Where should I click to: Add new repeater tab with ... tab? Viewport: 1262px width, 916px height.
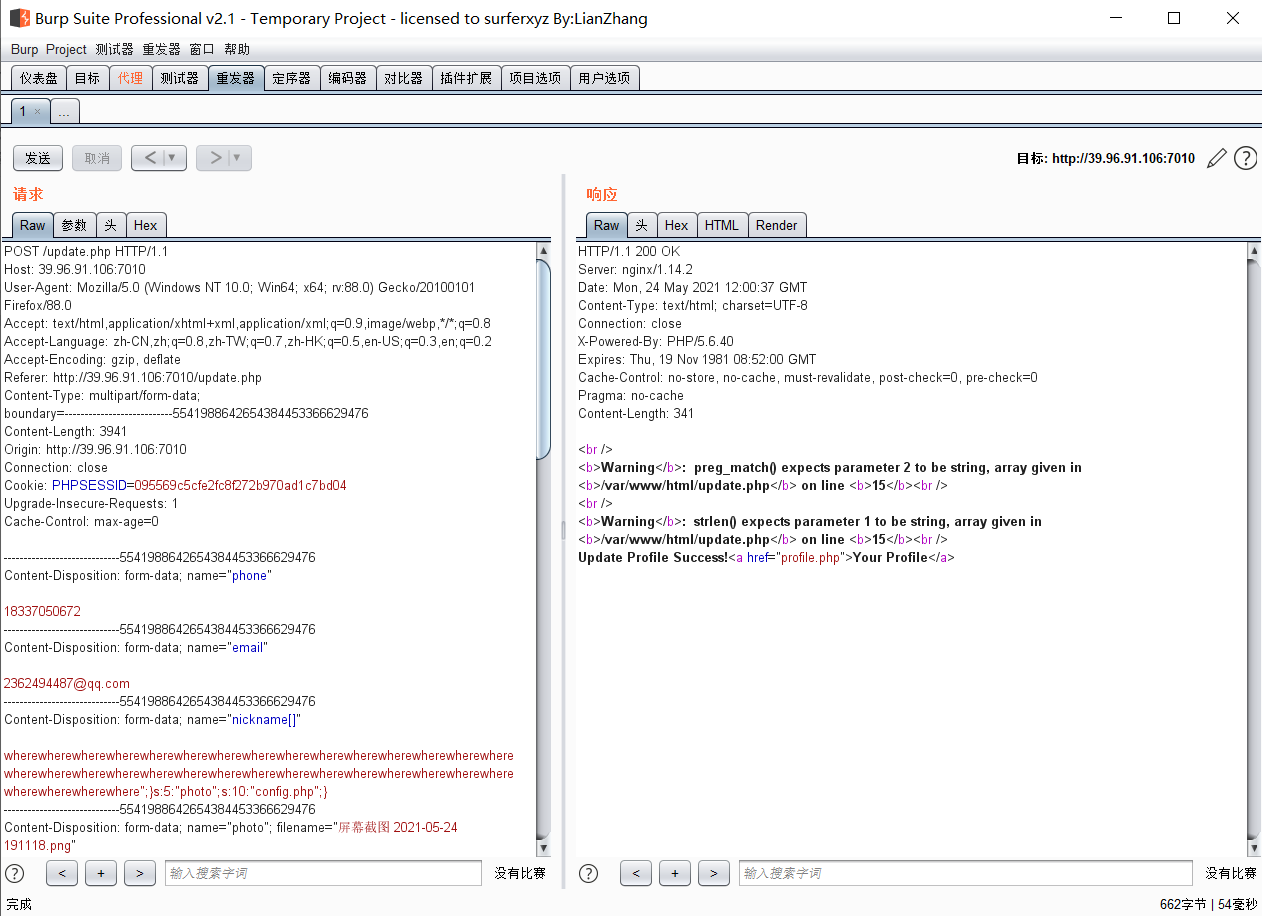point(65,111)
